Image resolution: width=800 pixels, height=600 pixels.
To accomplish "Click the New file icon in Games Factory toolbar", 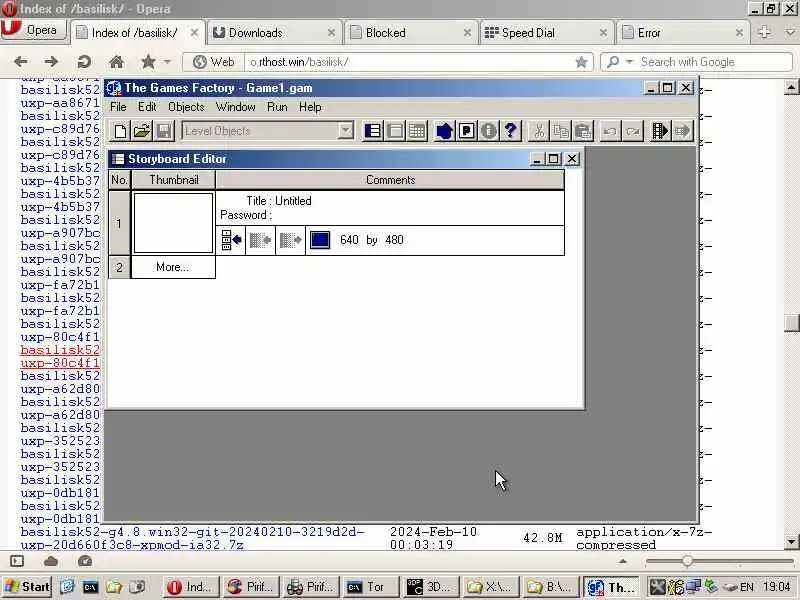I will click(x=120, y=131).
